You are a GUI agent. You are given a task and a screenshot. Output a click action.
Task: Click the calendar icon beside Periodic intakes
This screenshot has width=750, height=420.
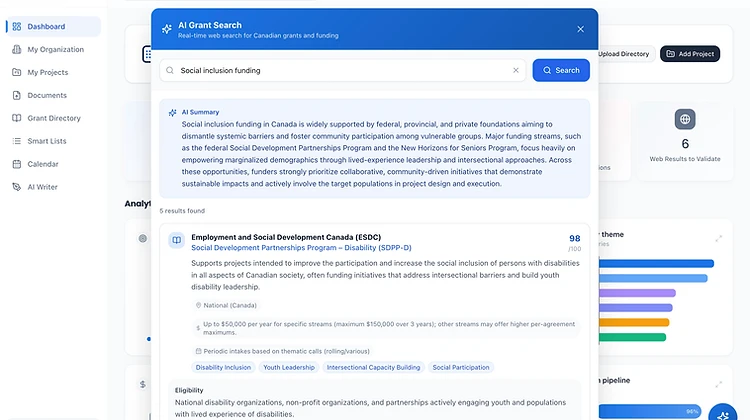pos(198,351)
